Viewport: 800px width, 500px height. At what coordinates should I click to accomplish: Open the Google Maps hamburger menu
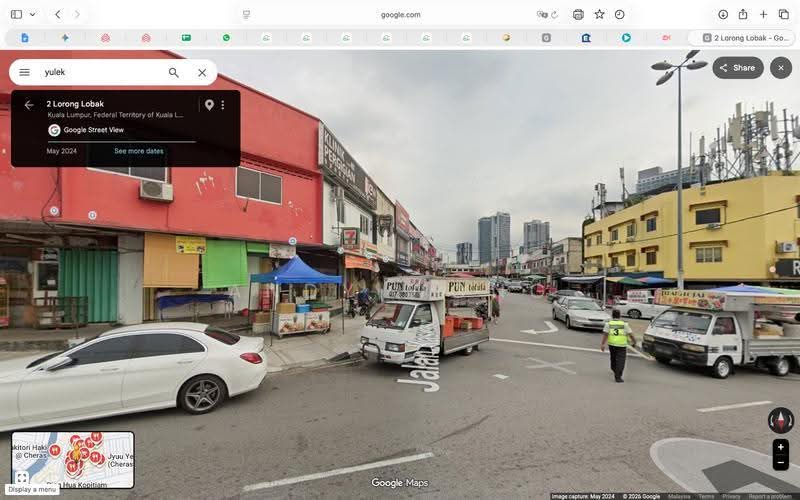(x=24, y=72)
